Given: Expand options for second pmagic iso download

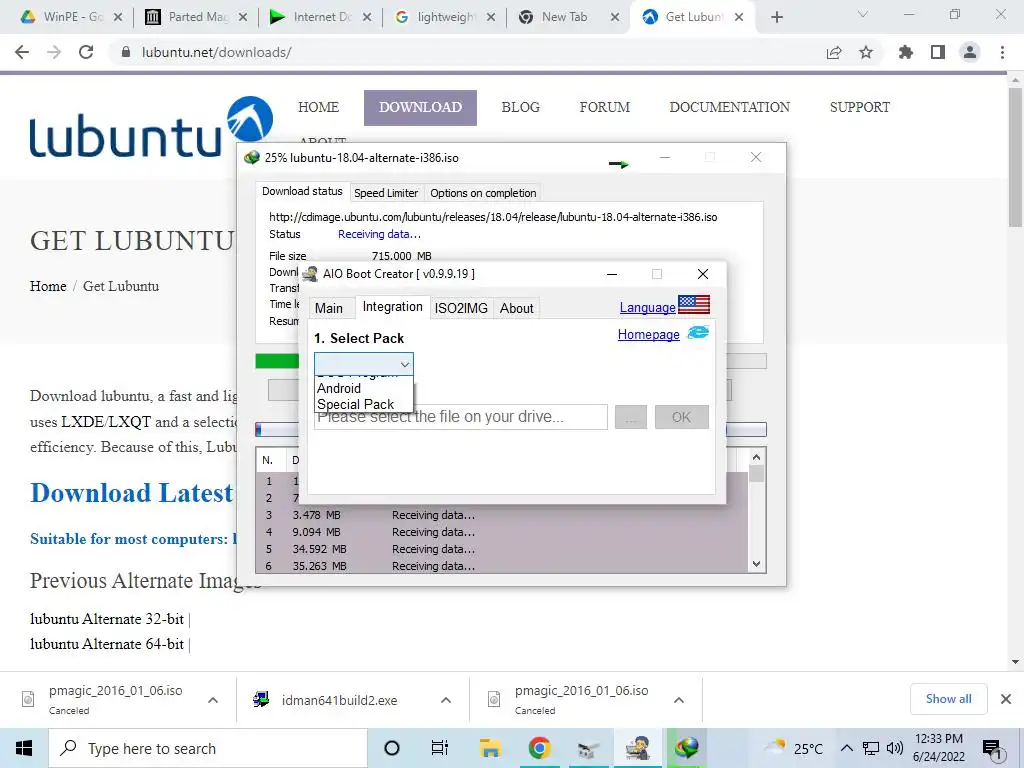Looking at the screenshot, I should [679, 700].
